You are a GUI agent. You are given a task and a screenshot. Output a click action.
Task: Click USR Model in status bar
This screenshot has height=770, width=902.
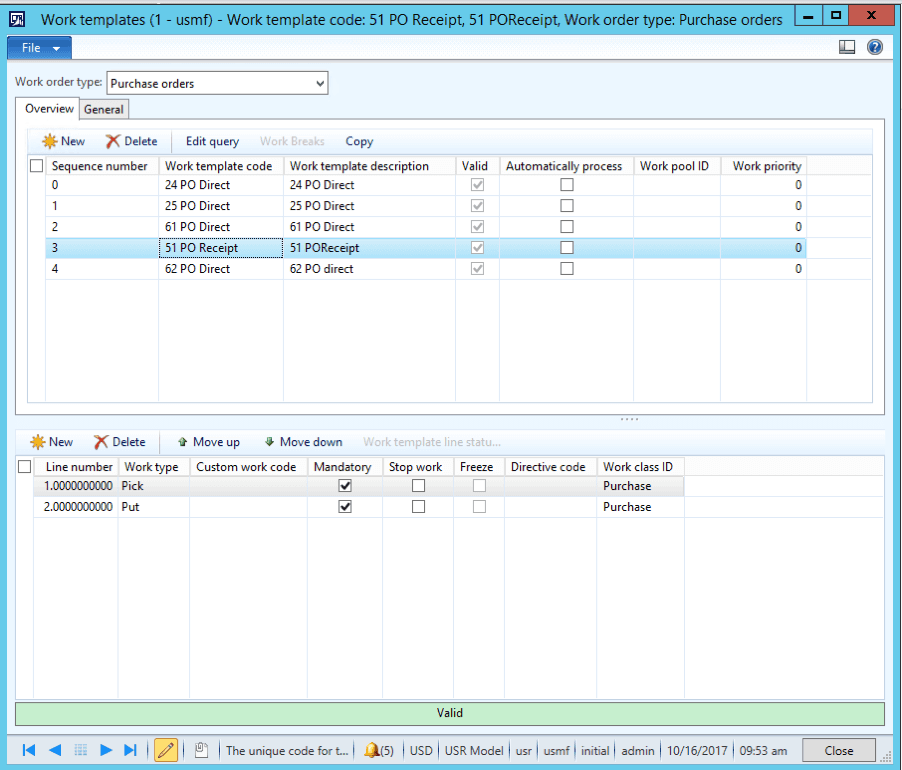click(x=474, y=751)
